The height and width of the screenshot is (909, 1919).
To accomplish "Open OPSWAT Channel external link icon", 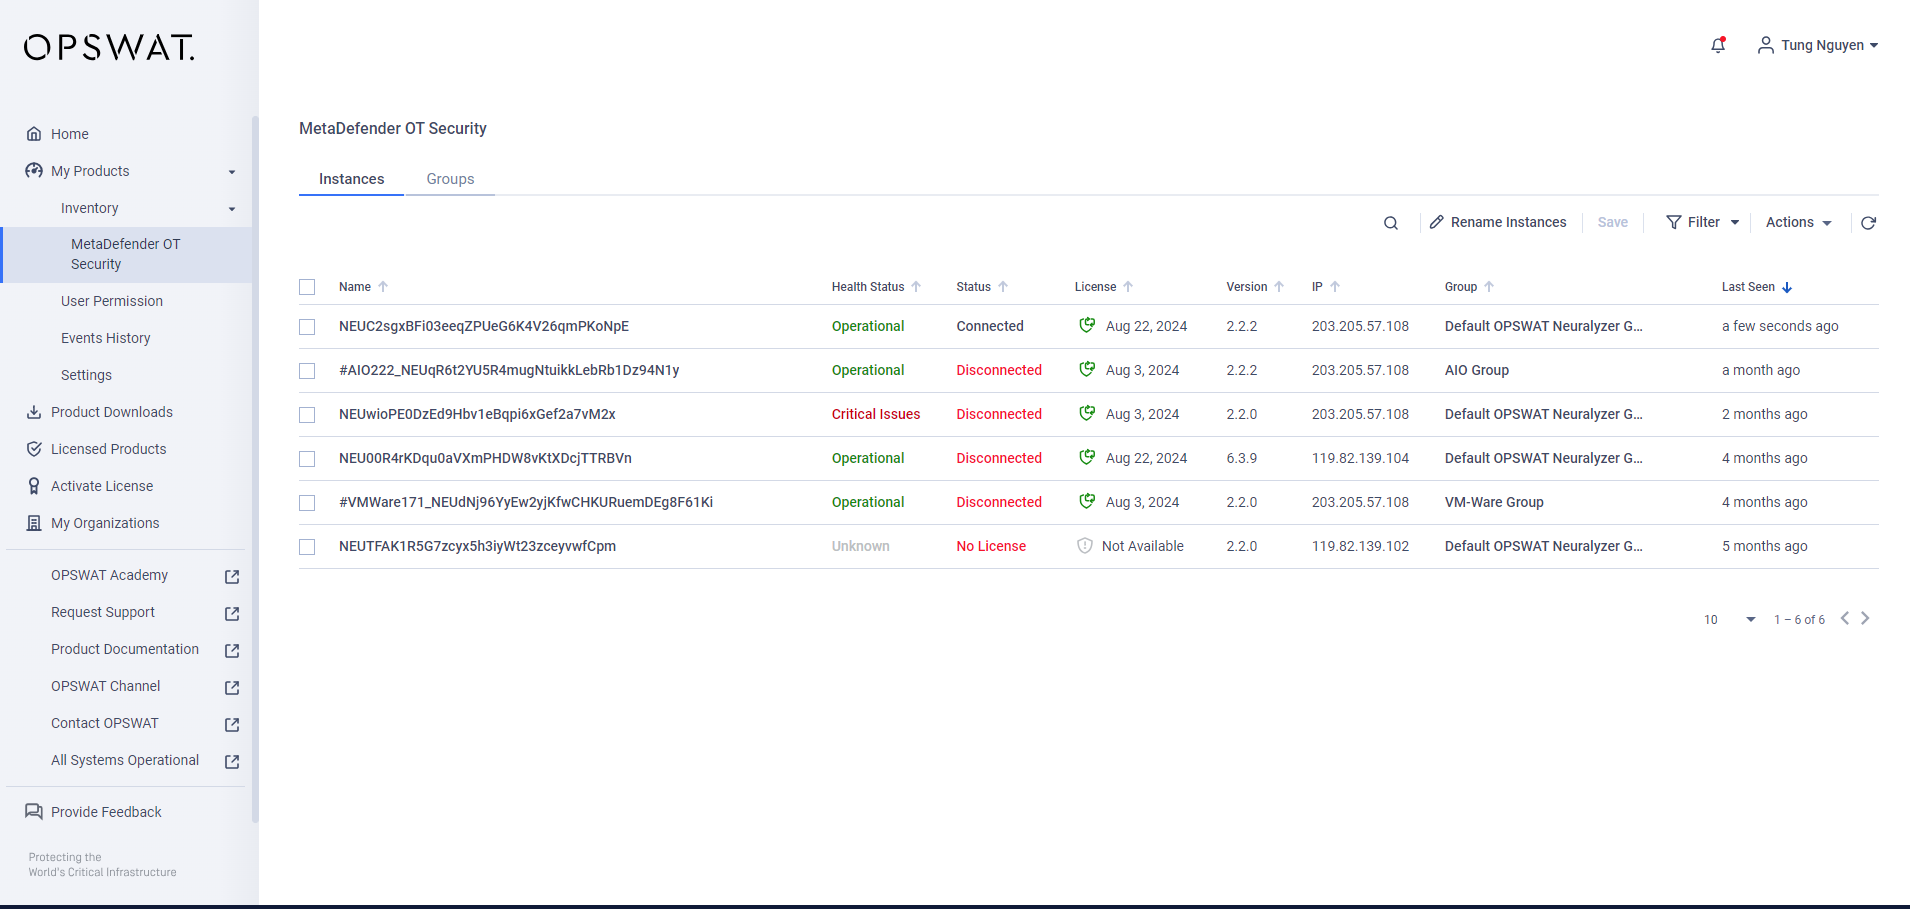I will pyautogui.click(x=232, y=688).
